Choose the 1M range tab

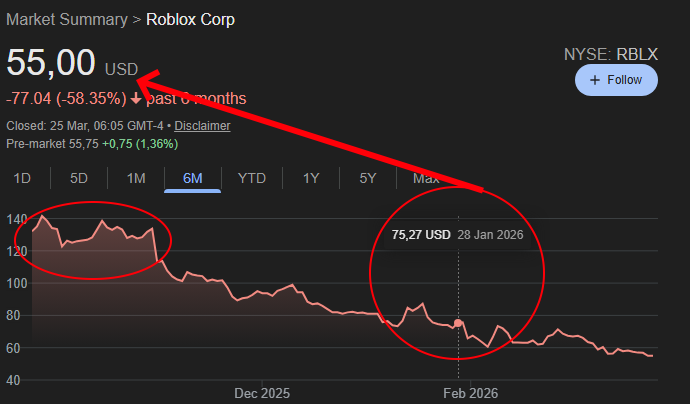coord(136,178)
